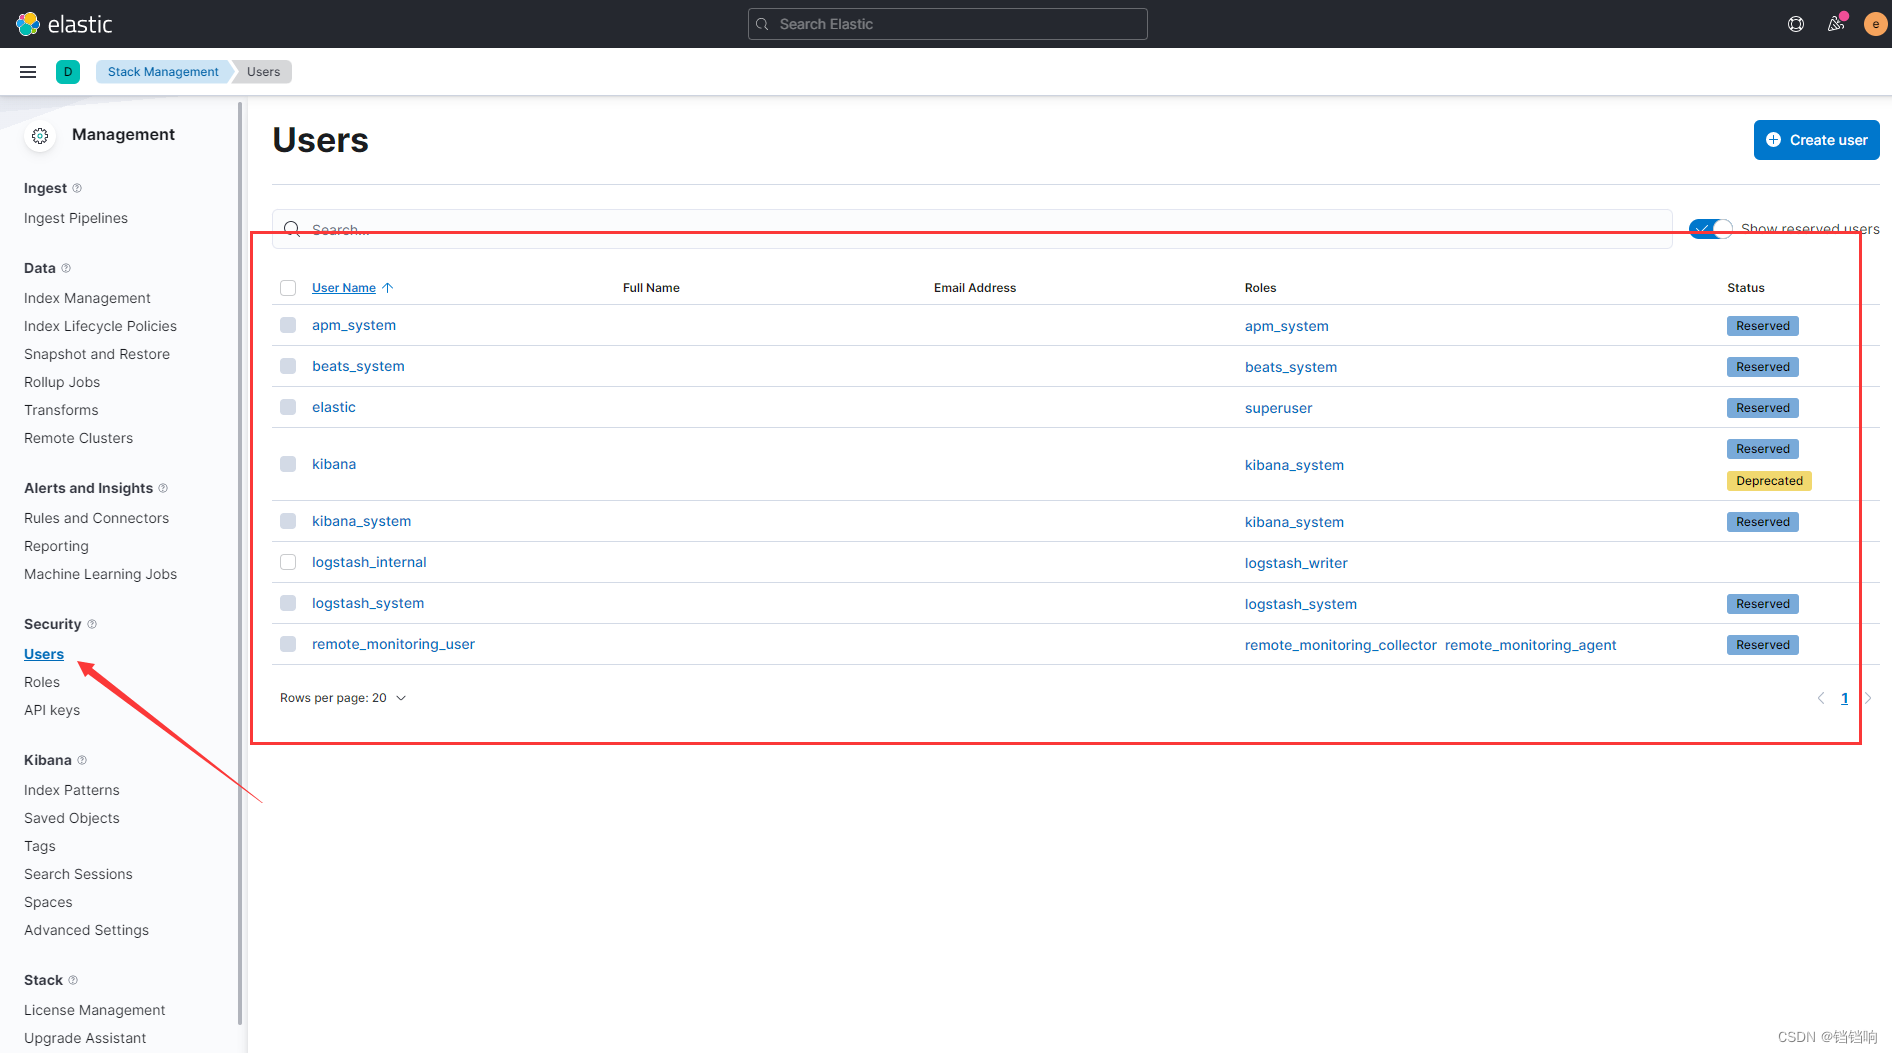Click the Search Elastic field

947,24
